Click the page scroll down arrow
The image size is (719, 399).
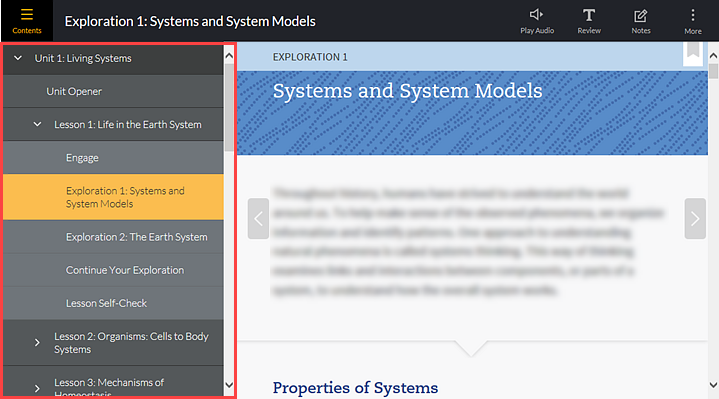coord(713,385)
